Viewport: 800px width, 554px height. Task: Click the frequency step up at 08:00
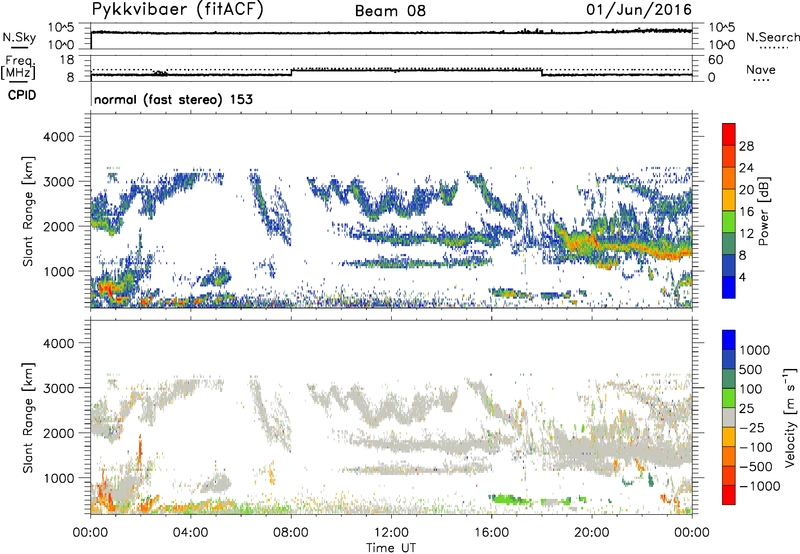[x=291, y=72]
